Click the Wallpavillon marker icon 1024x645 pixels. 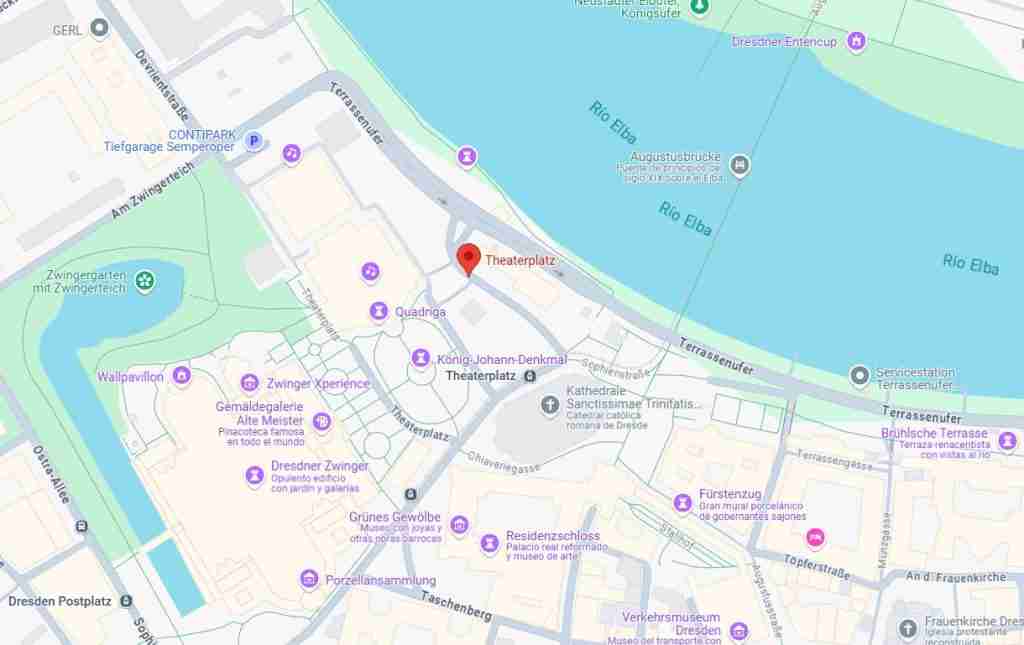click(182, 375)
